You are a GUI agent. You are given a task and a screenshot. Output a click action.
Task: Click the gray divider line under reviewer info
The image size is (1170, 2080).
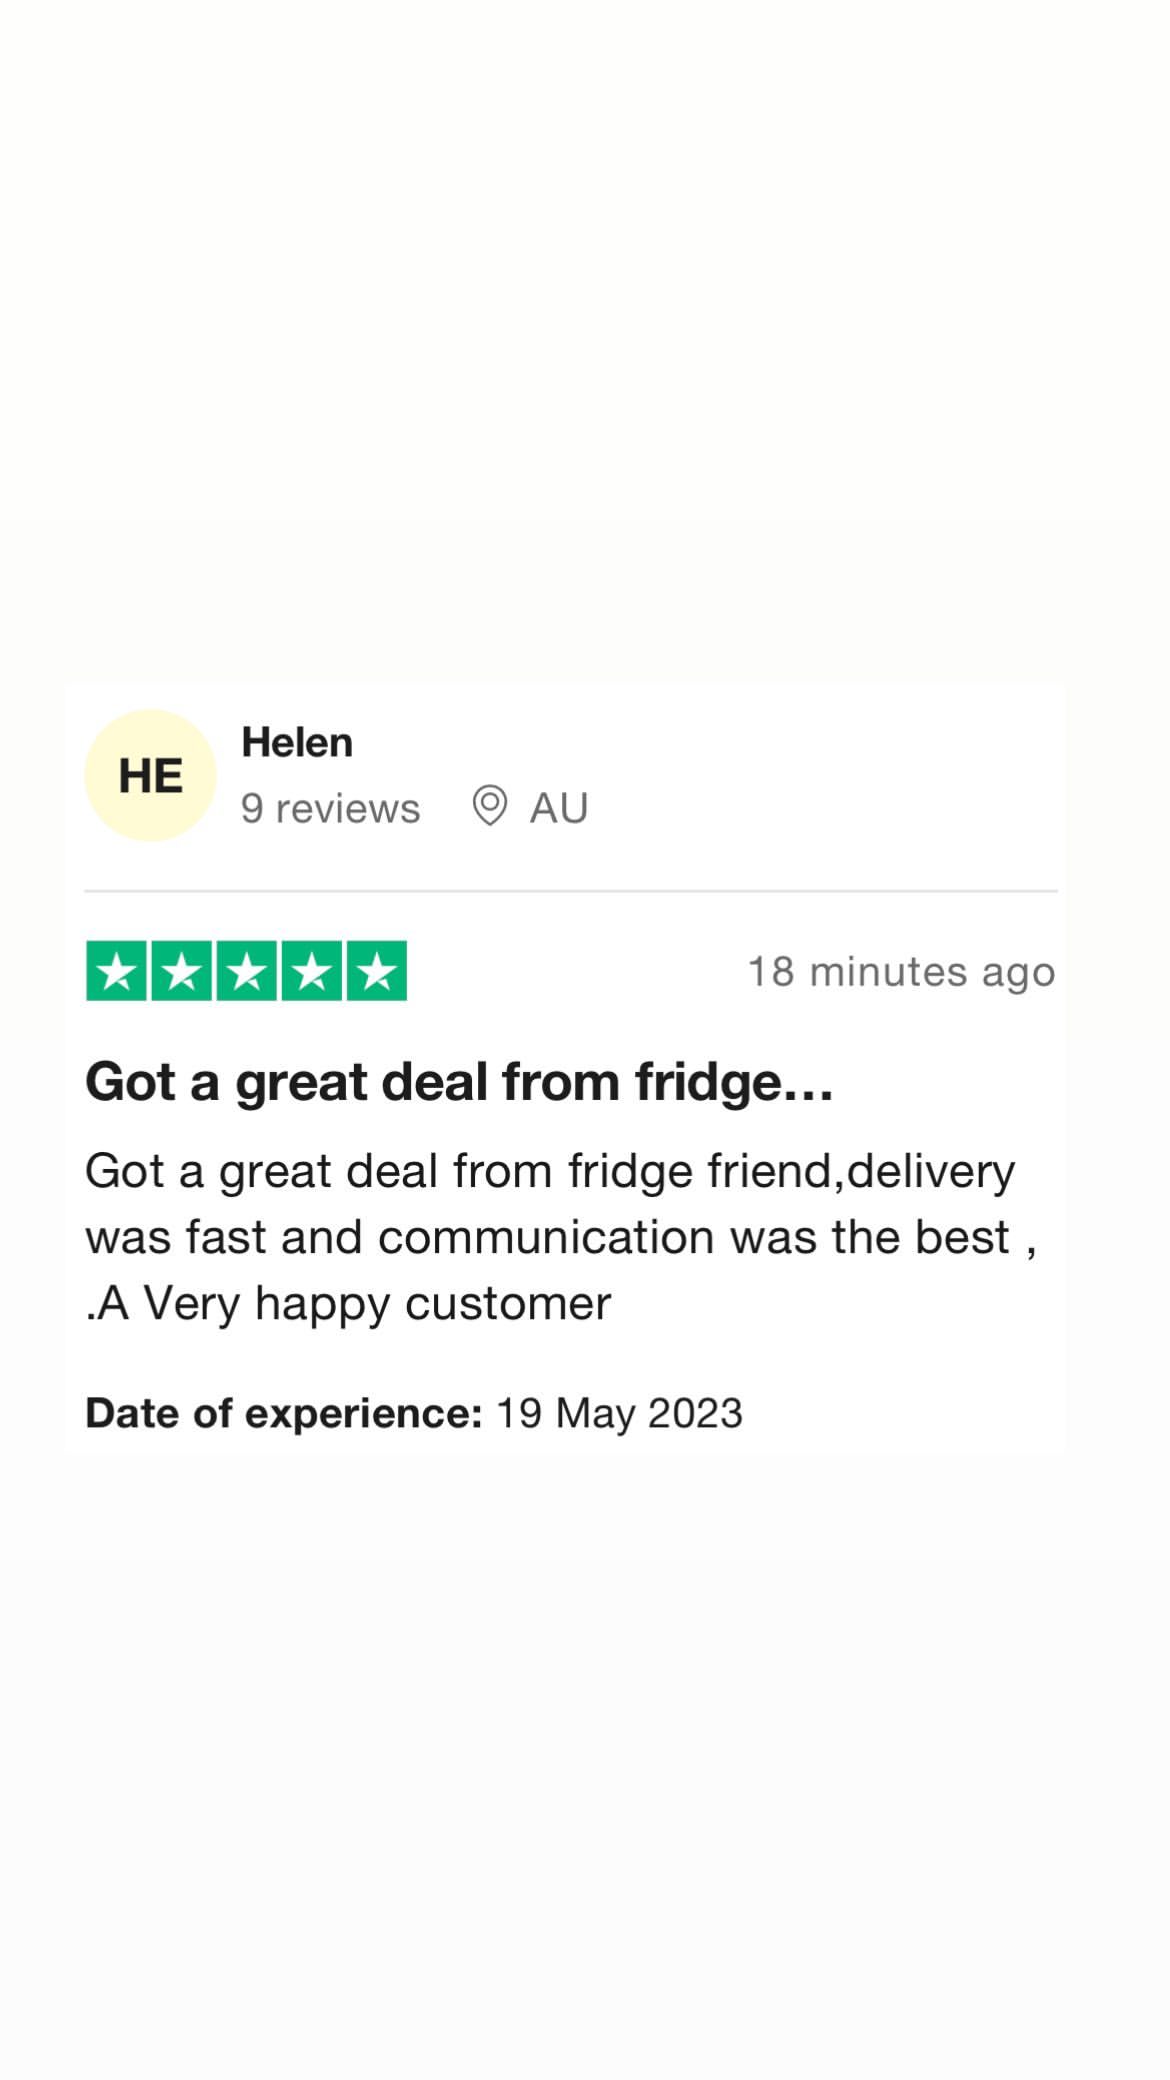571,890
